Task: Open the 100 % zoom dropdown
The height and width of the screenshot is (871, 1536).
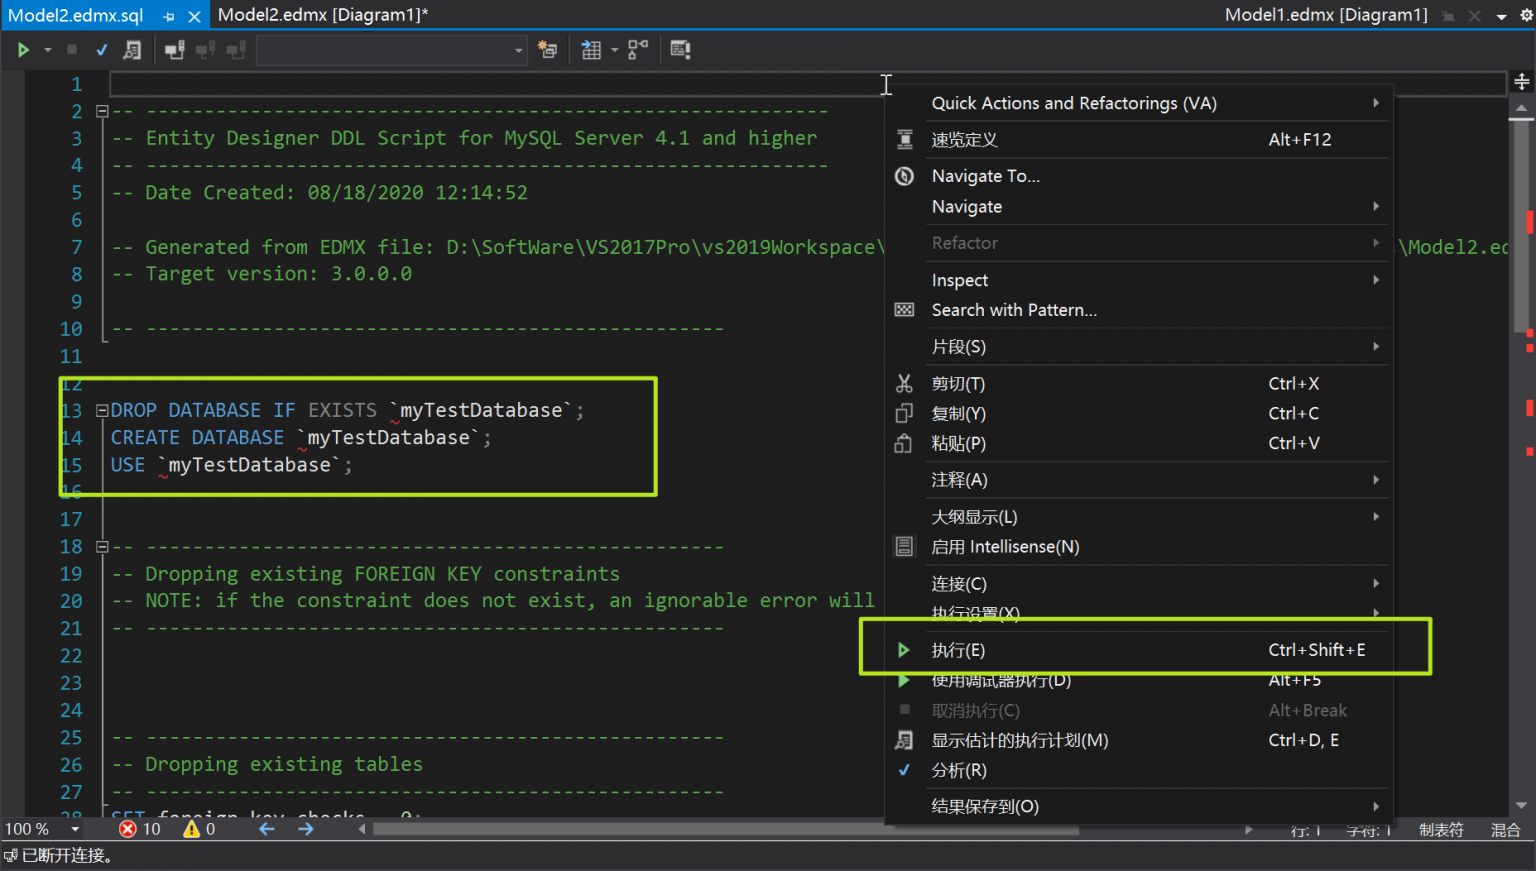Action: click(75, 829)
